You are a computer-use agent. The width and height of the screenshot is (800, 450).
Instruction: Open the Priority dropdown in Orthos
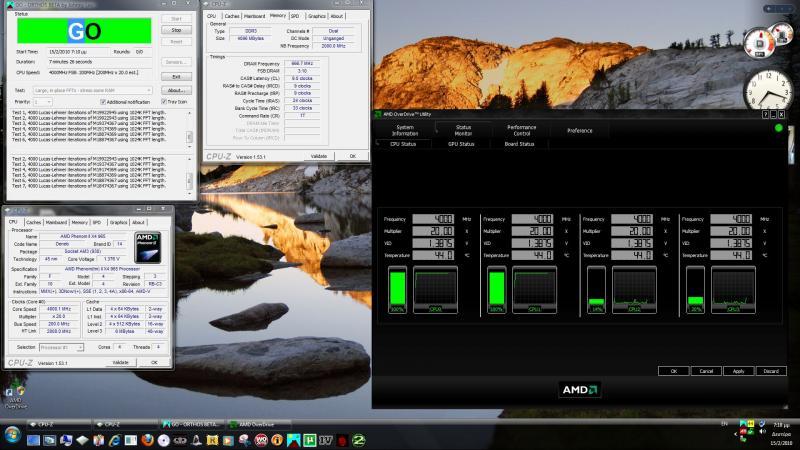point(43,102)
